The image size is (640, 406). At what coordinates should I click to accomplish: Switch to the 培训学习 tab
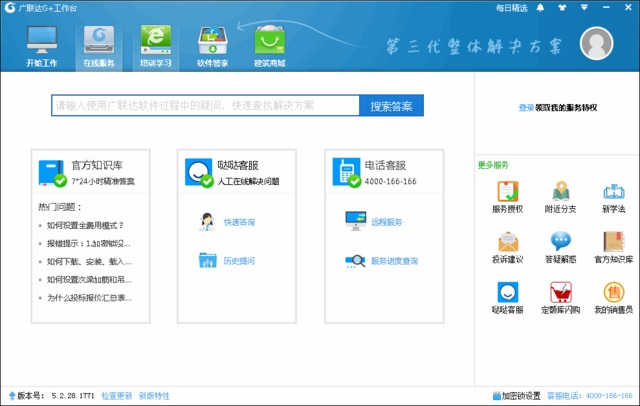[x=155, y=45]
